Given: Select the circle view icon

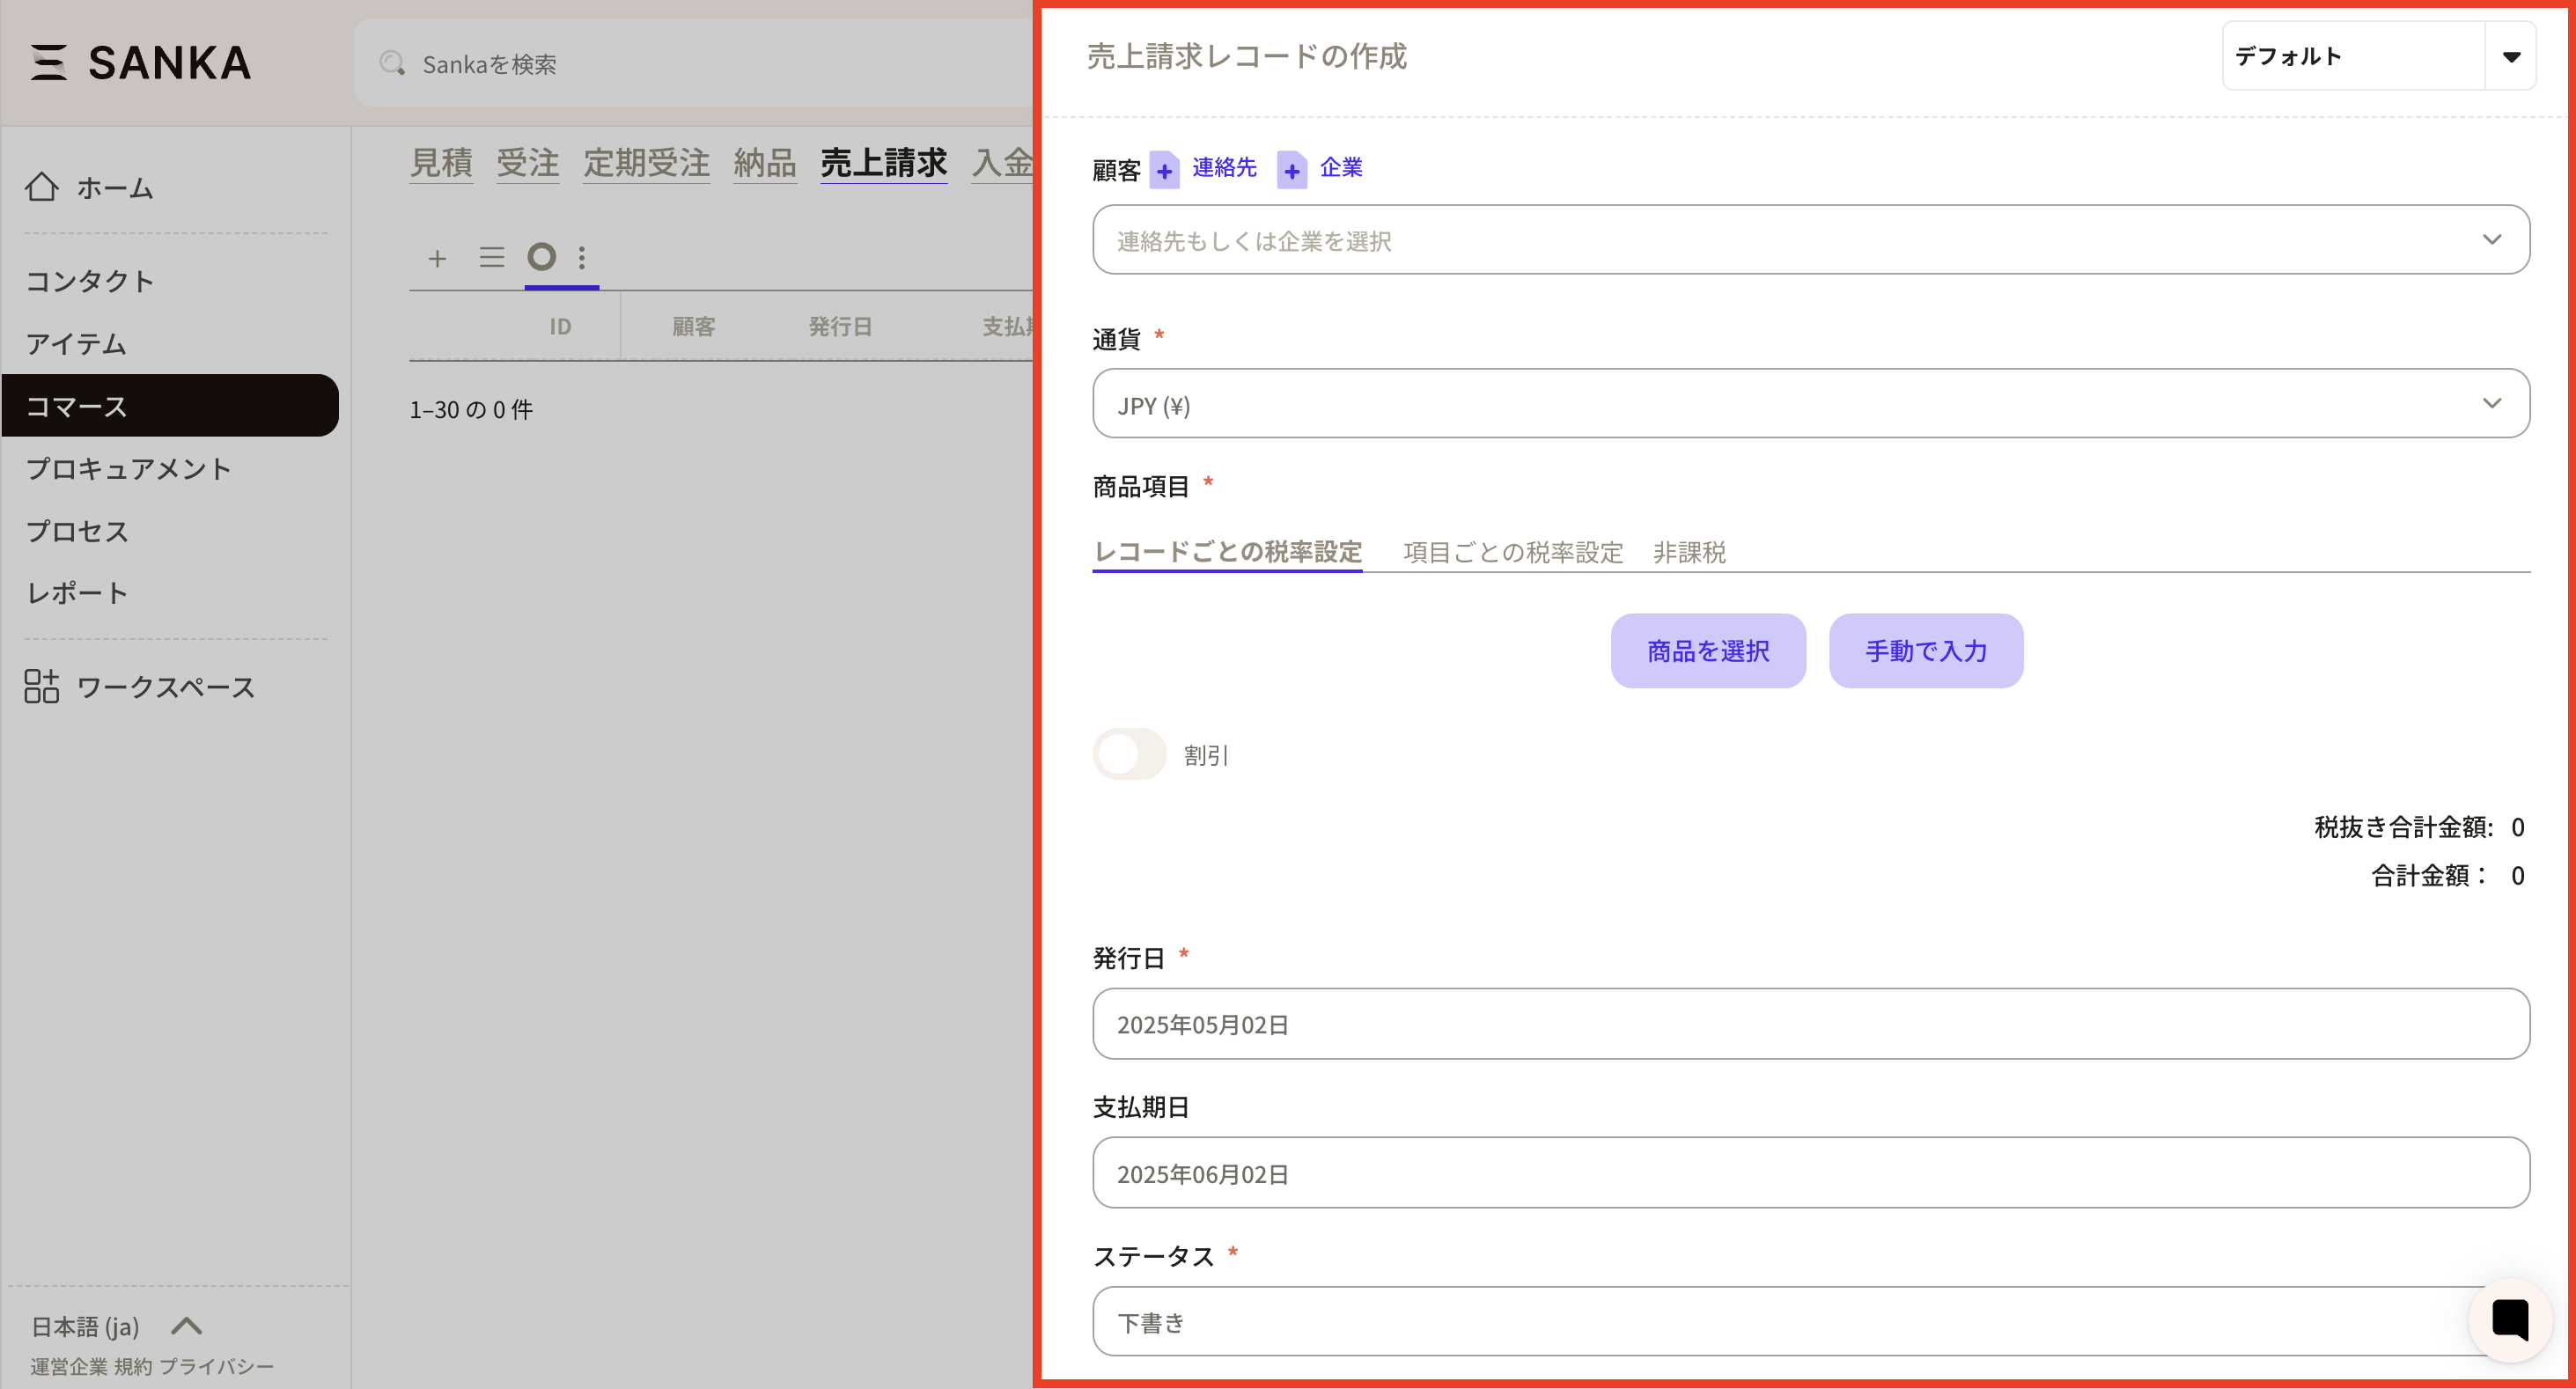Looking at the screenshot, I should click(541, 258).
